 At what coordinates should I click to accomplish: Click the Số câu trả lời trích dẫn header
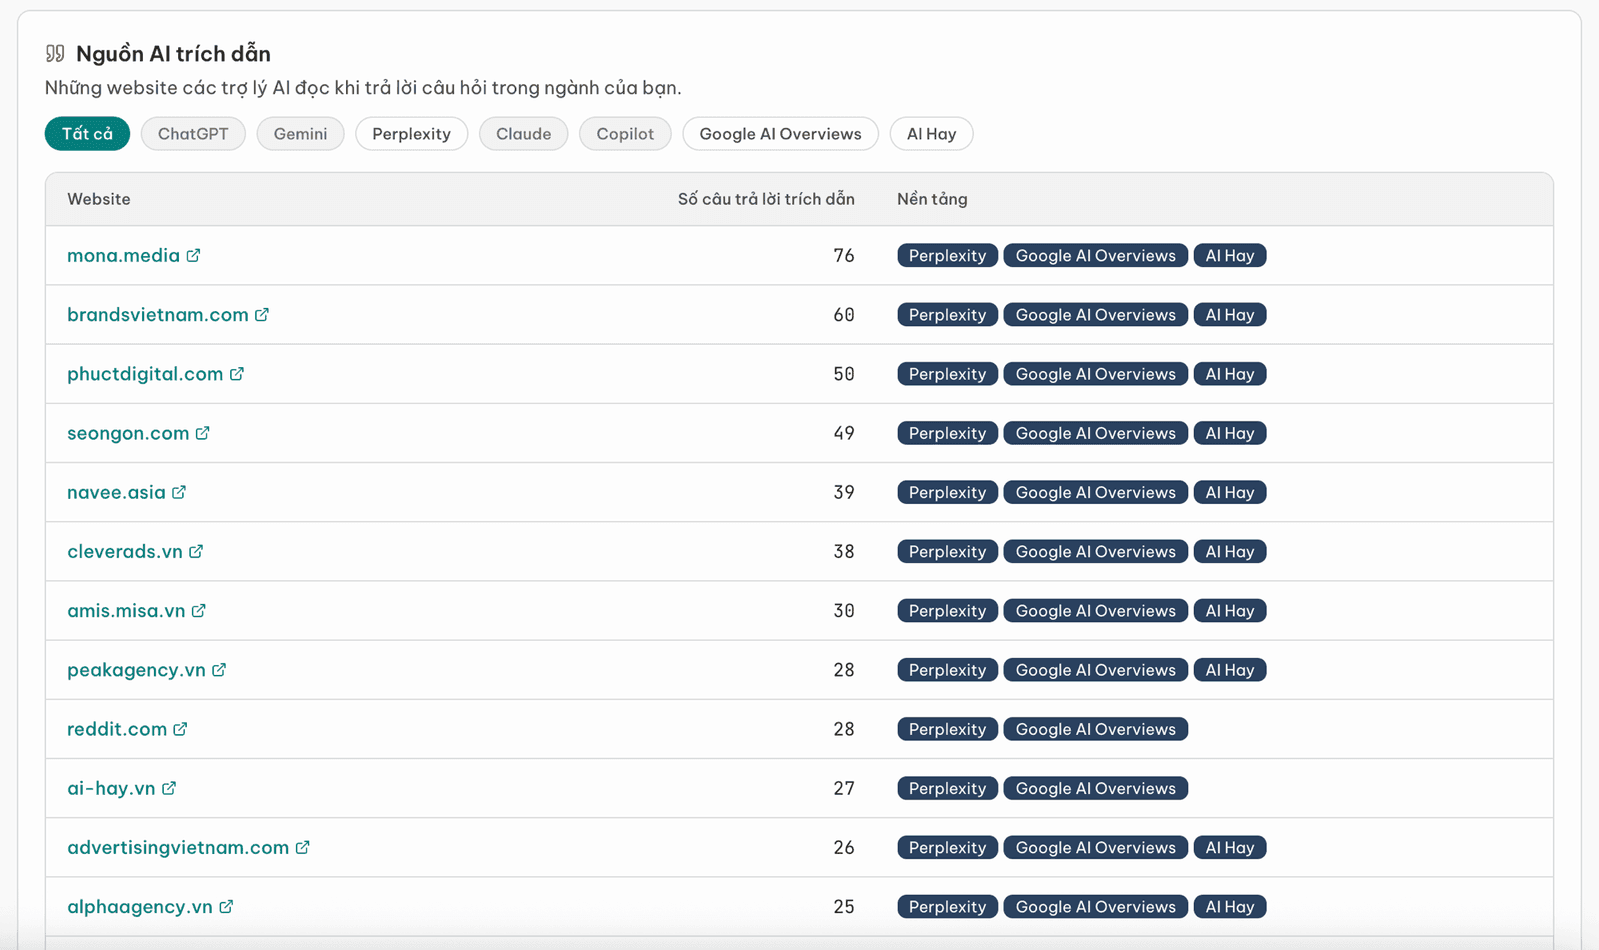coord(766,199)
